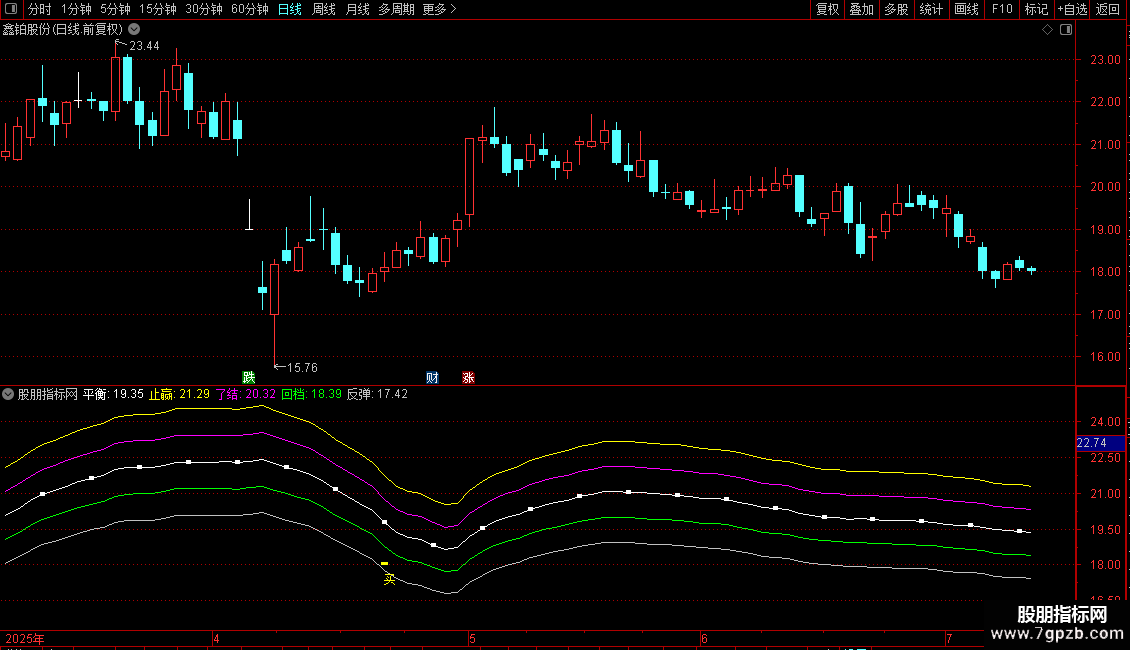1130x650 pixels.
Task: Toggle the side panel icon above chart
Action: pyautogui.click(x=1066, y=30)
